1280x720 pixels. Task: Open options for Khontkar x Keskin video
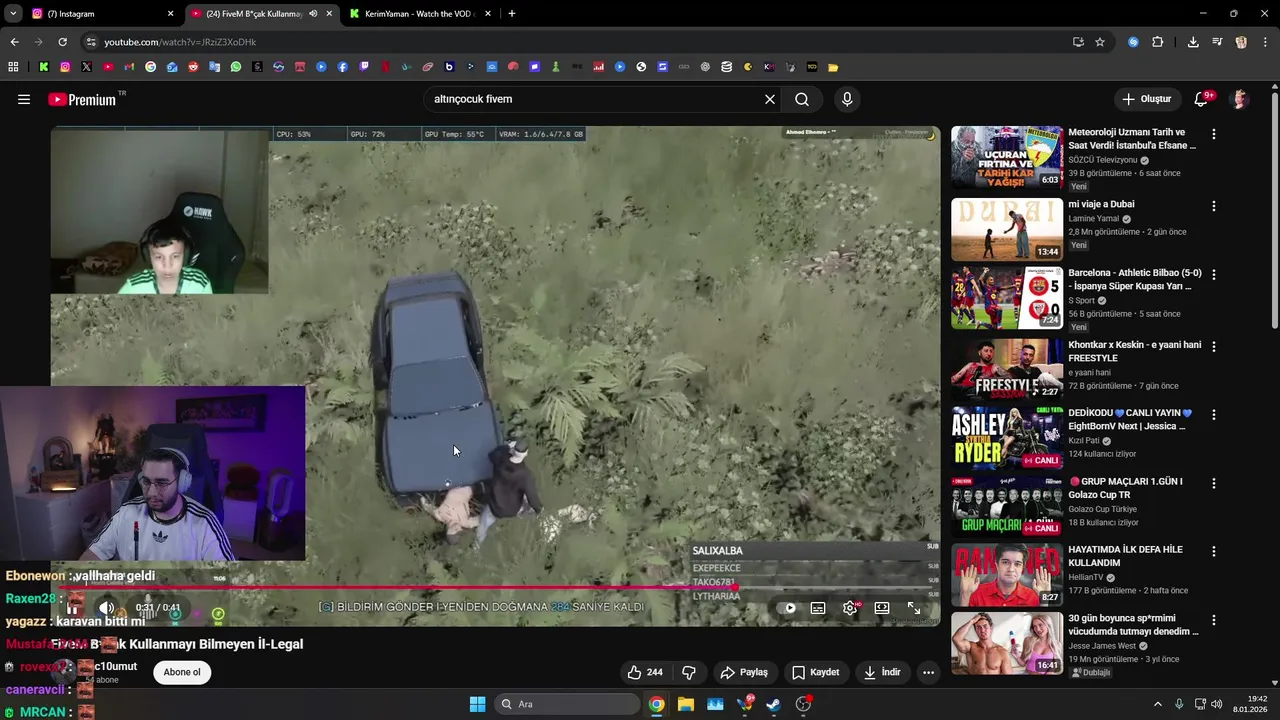point(1214,346)
